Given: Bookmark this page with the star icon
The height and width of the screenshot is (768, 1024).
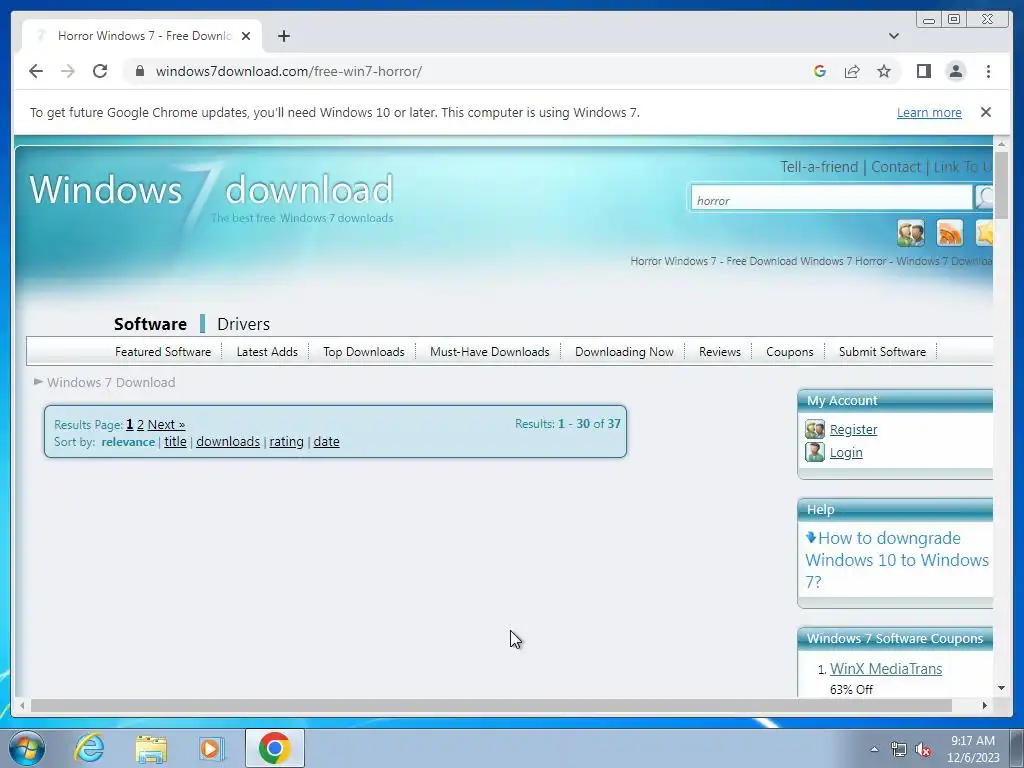Looking at the screenshot, I should point(884,71).
